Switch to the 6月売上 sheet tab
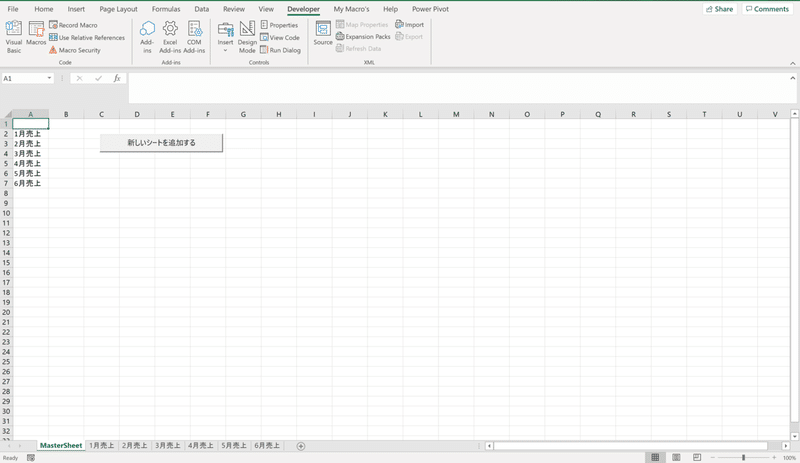 [267, 446]
